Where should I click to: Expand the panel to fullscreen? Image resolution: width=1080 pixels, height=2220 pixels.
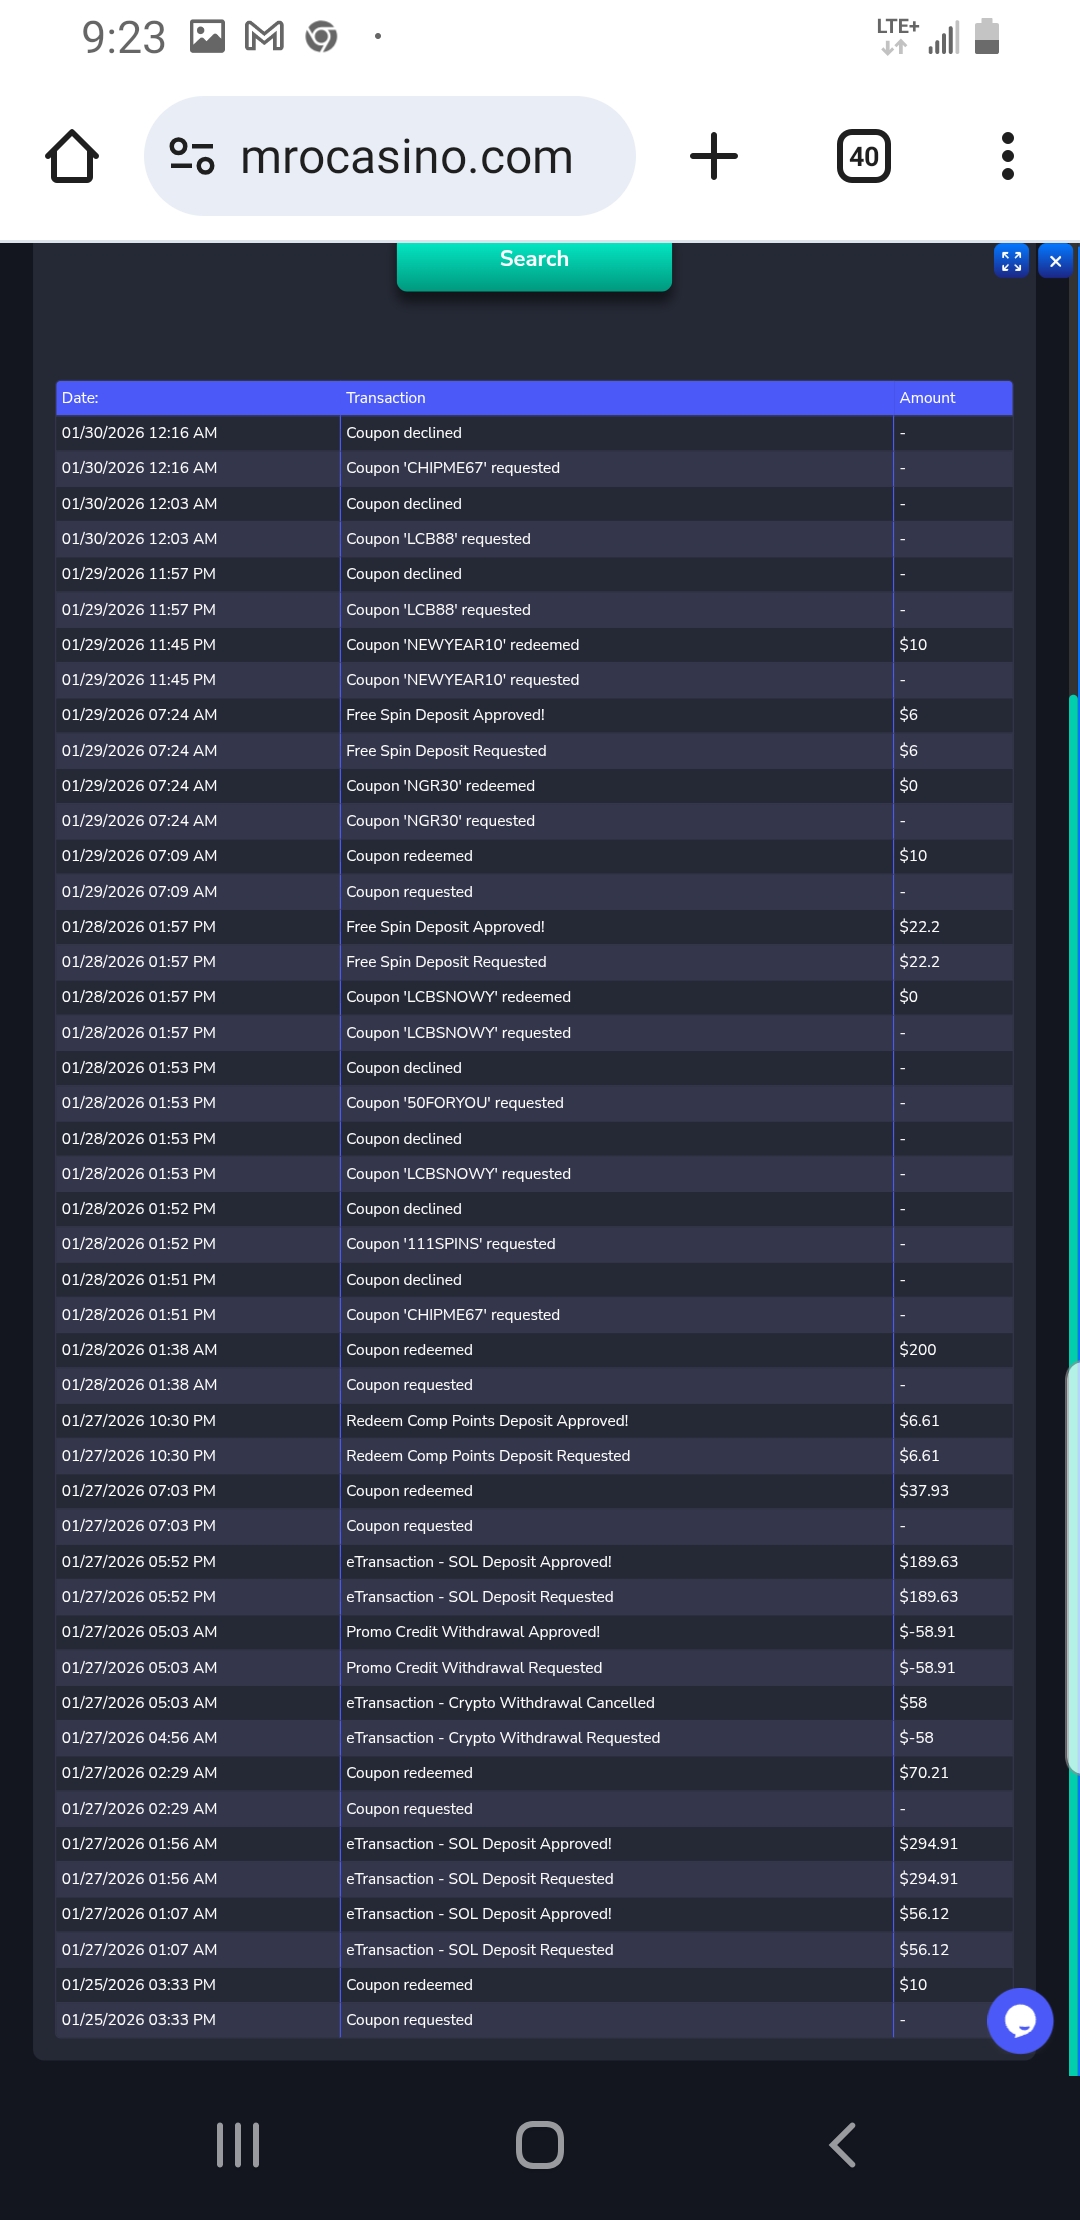(x=1011, y=261)
